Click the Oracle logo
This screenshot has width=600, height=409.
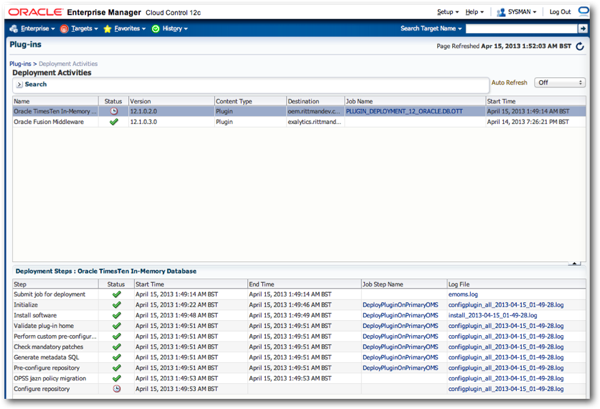(36, 12)
